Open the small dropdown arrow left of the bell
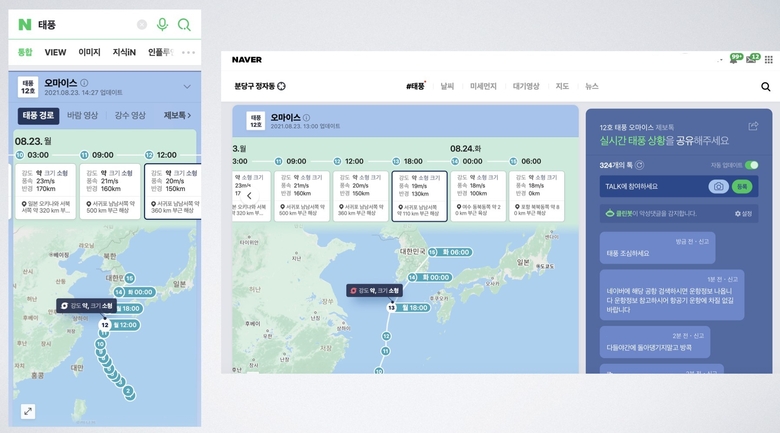Viewport: 780px width, 433px height. [x=719, y=60]
